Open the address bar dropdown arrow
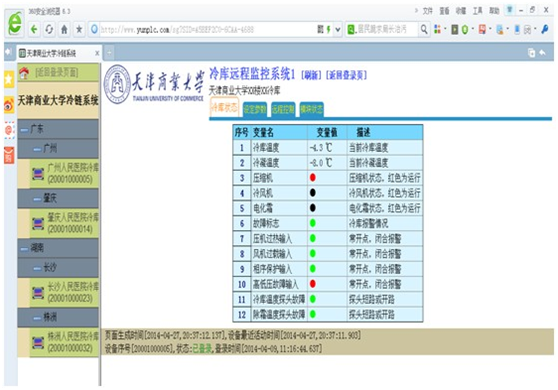The width and height of the screenshot is (558, 390). tap(338, 30)
